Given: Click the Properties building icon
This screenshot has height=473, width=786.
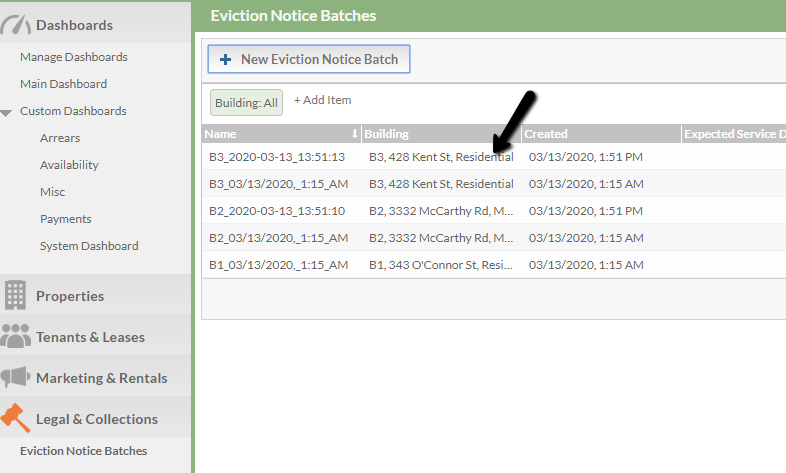Looking at the screenshot, I should pyautogui.click(x=15, y=295).
